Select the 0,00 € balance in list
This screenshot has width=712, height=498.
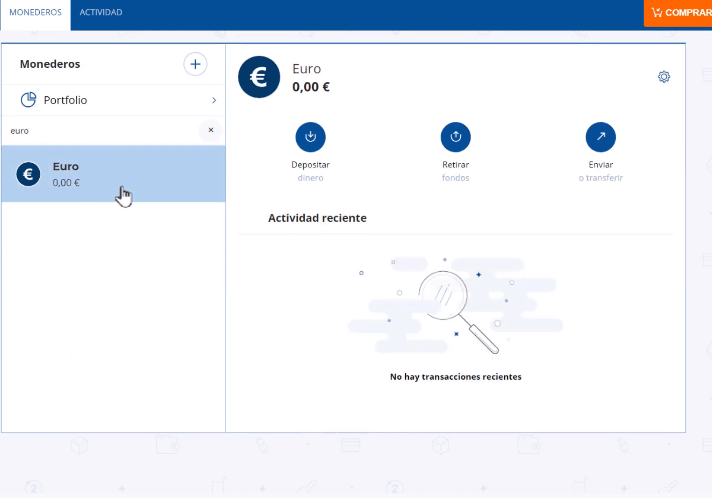pyautogui.click(x=66, y=183)
